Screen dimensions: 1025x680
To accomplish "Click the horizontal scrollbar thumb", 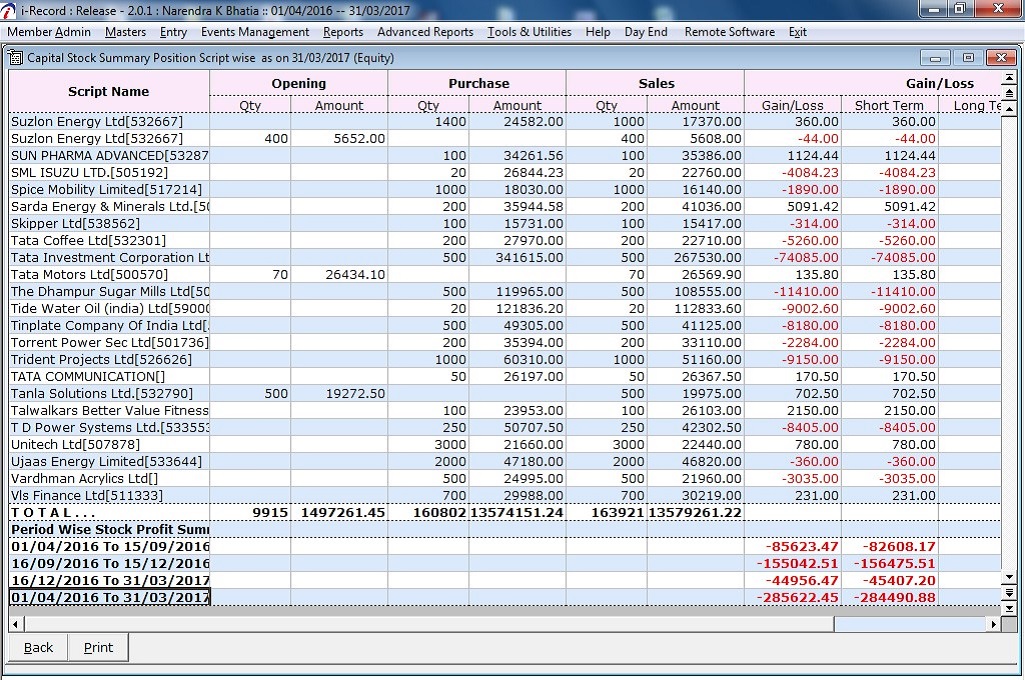I will [429, 624].
